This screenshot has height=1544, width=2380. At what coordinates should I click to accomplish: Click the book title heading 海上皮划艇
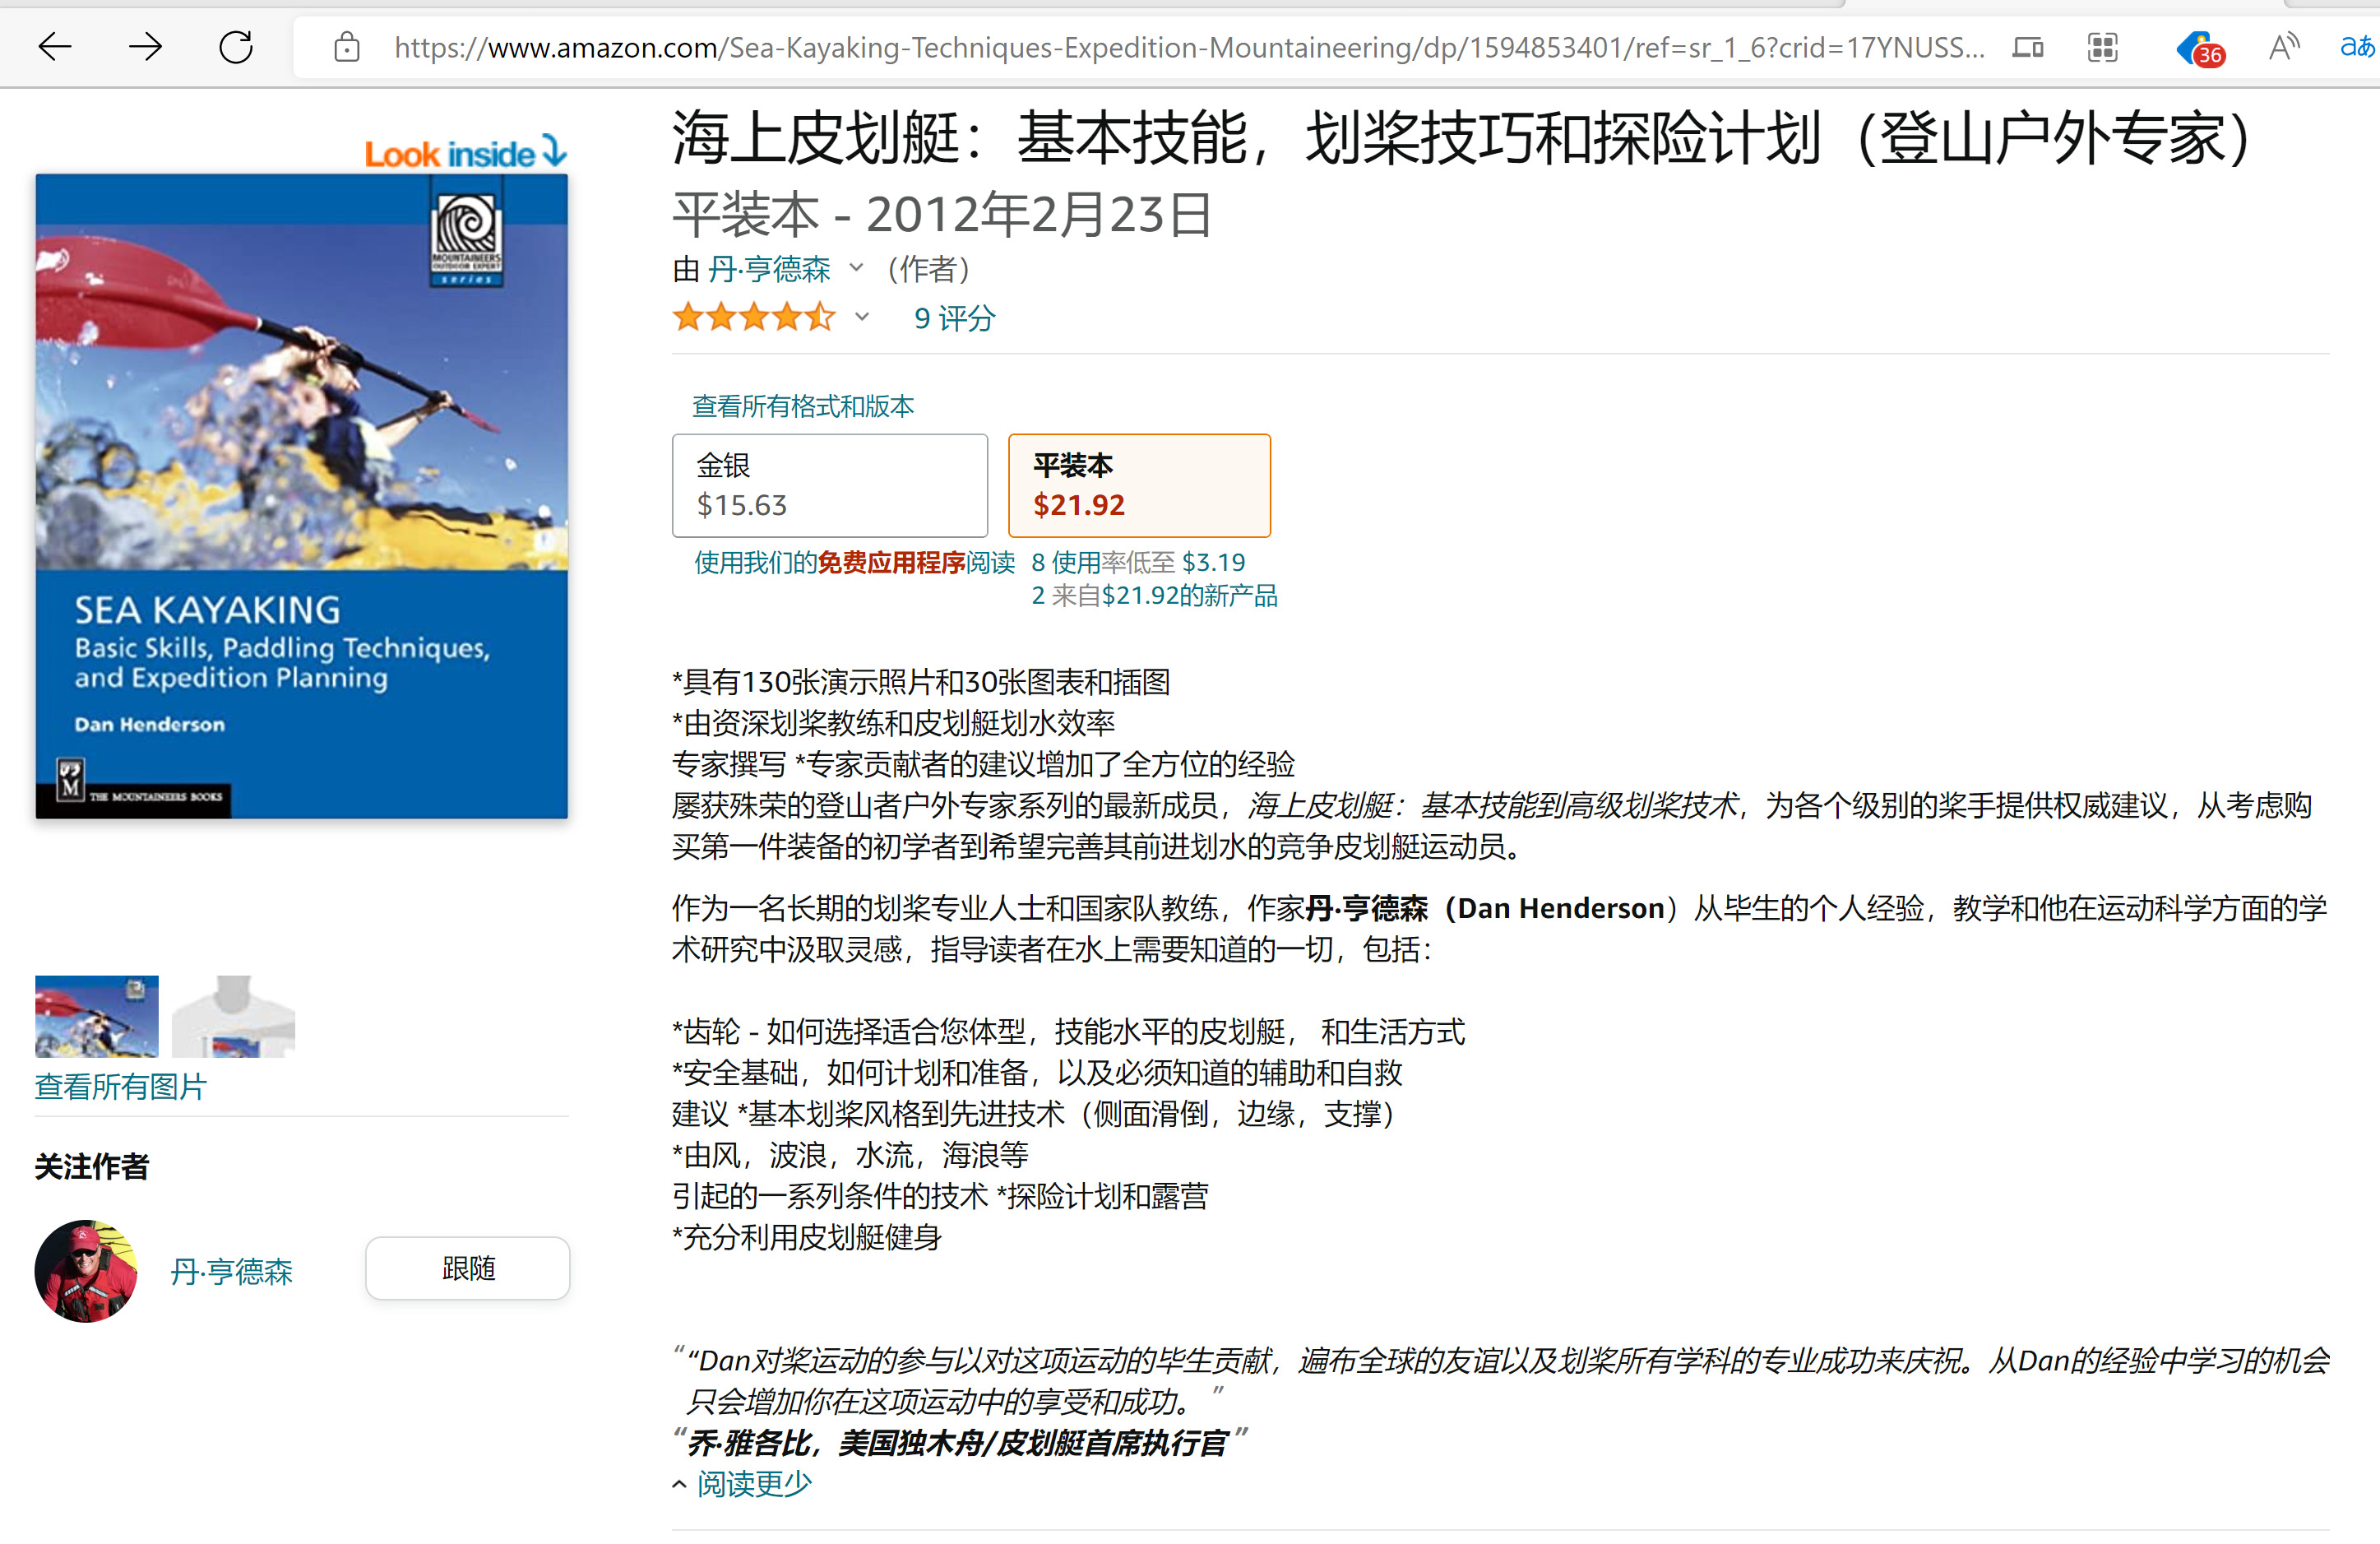1462,138
